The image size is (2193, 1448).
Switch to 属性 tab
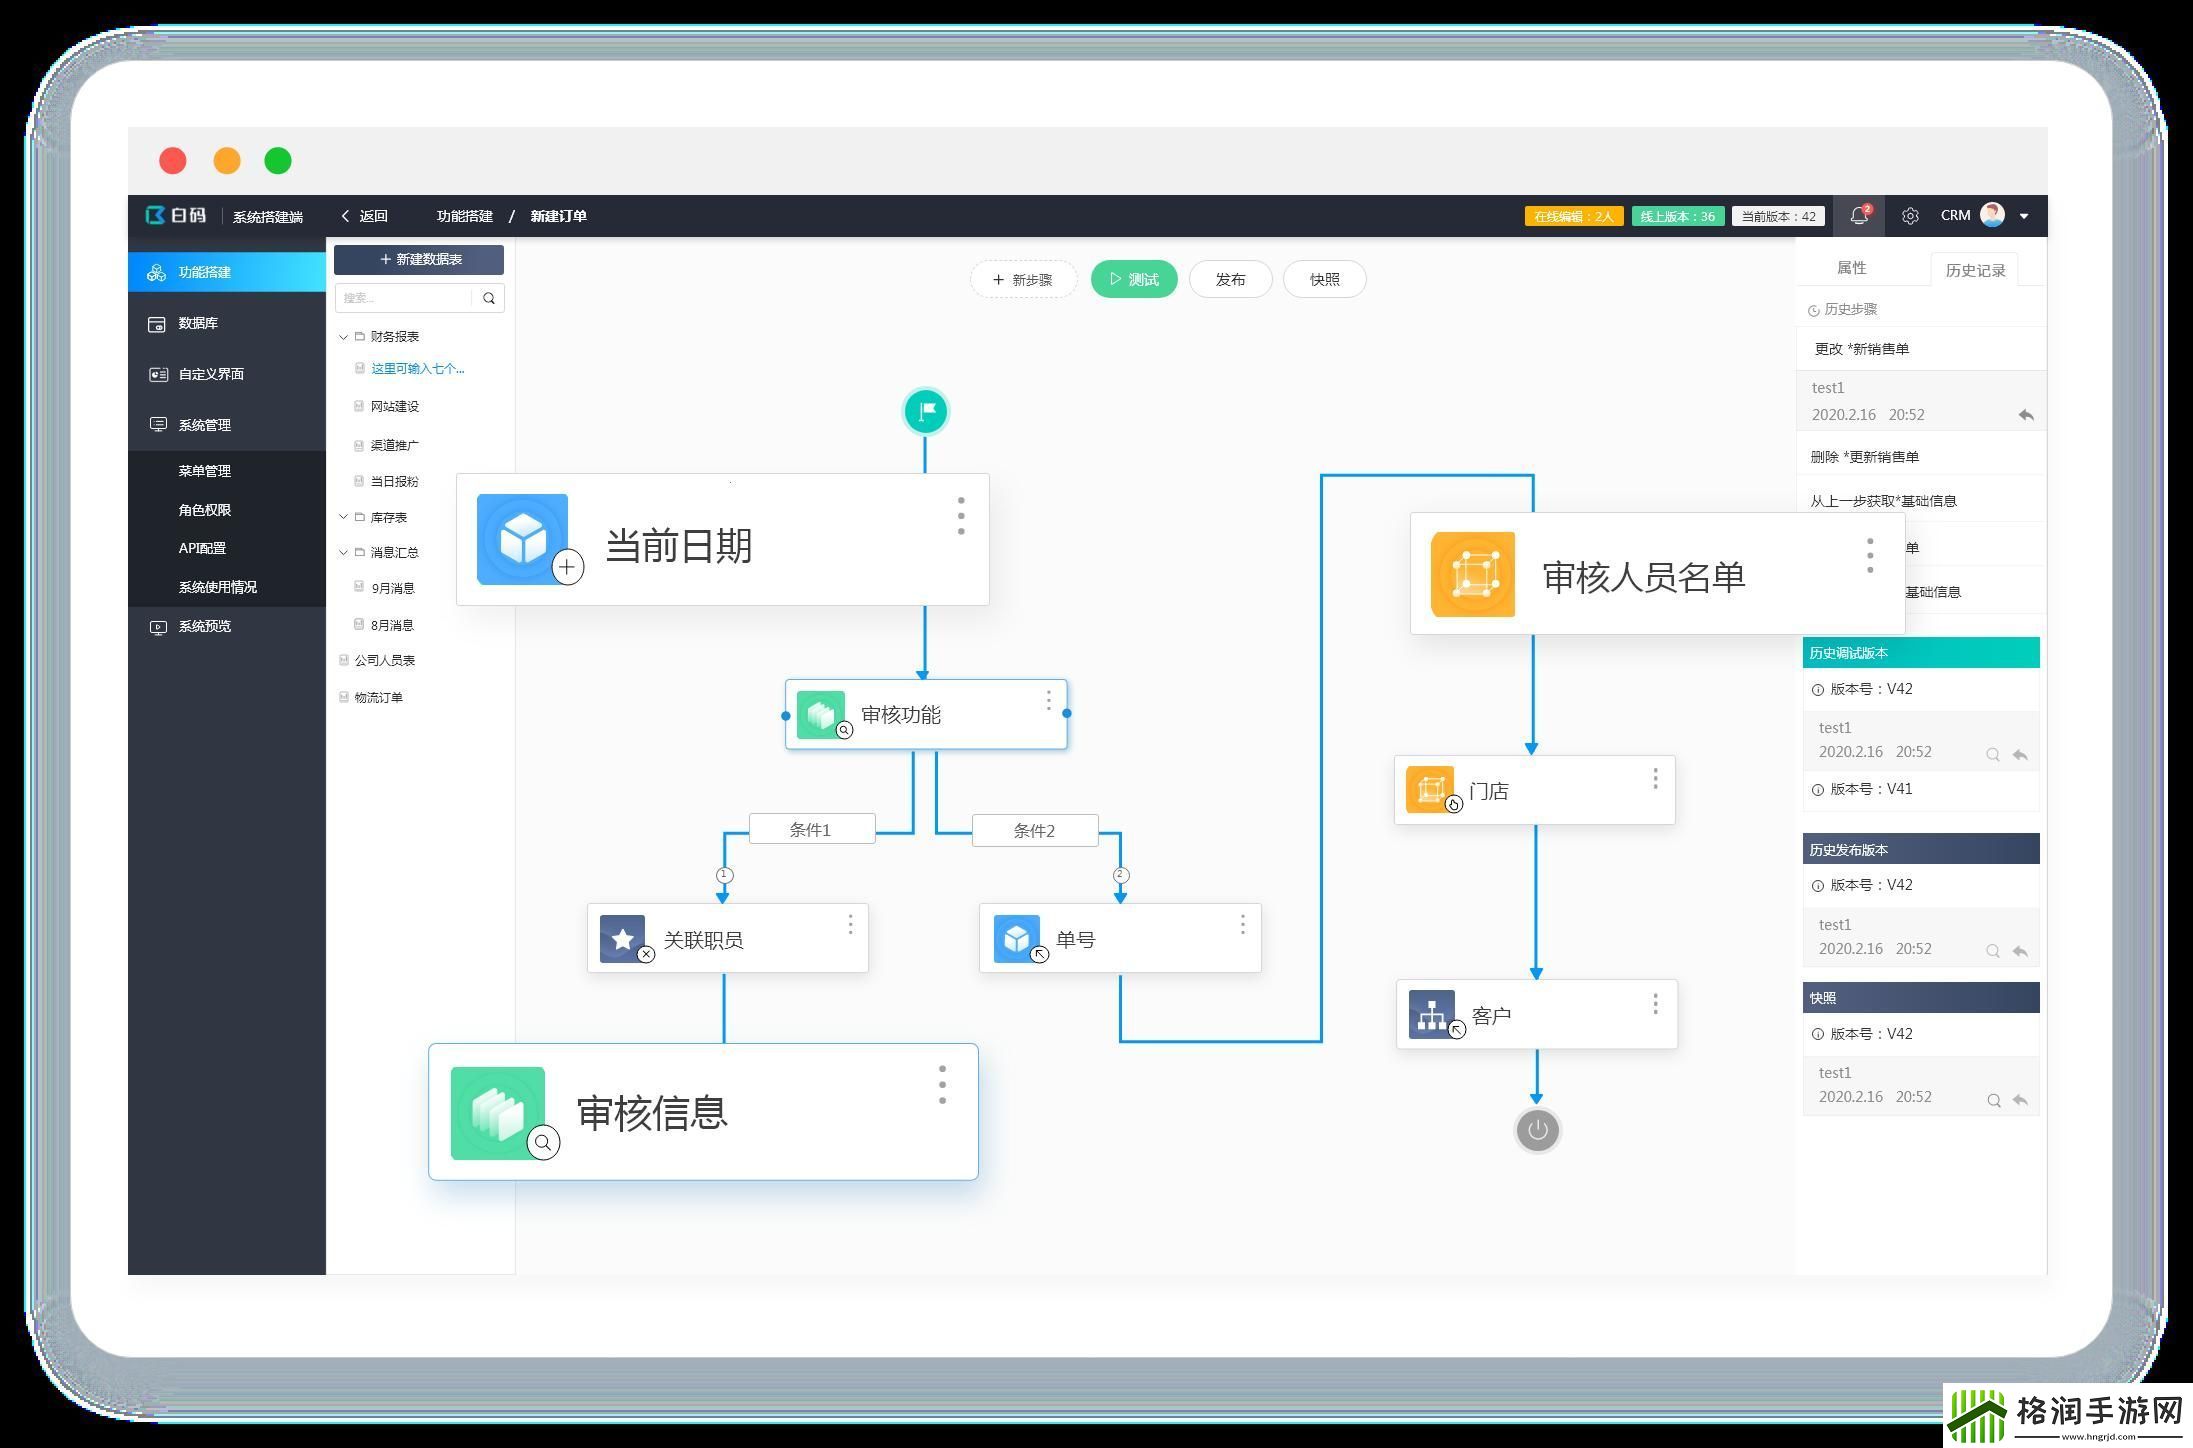1851,268
